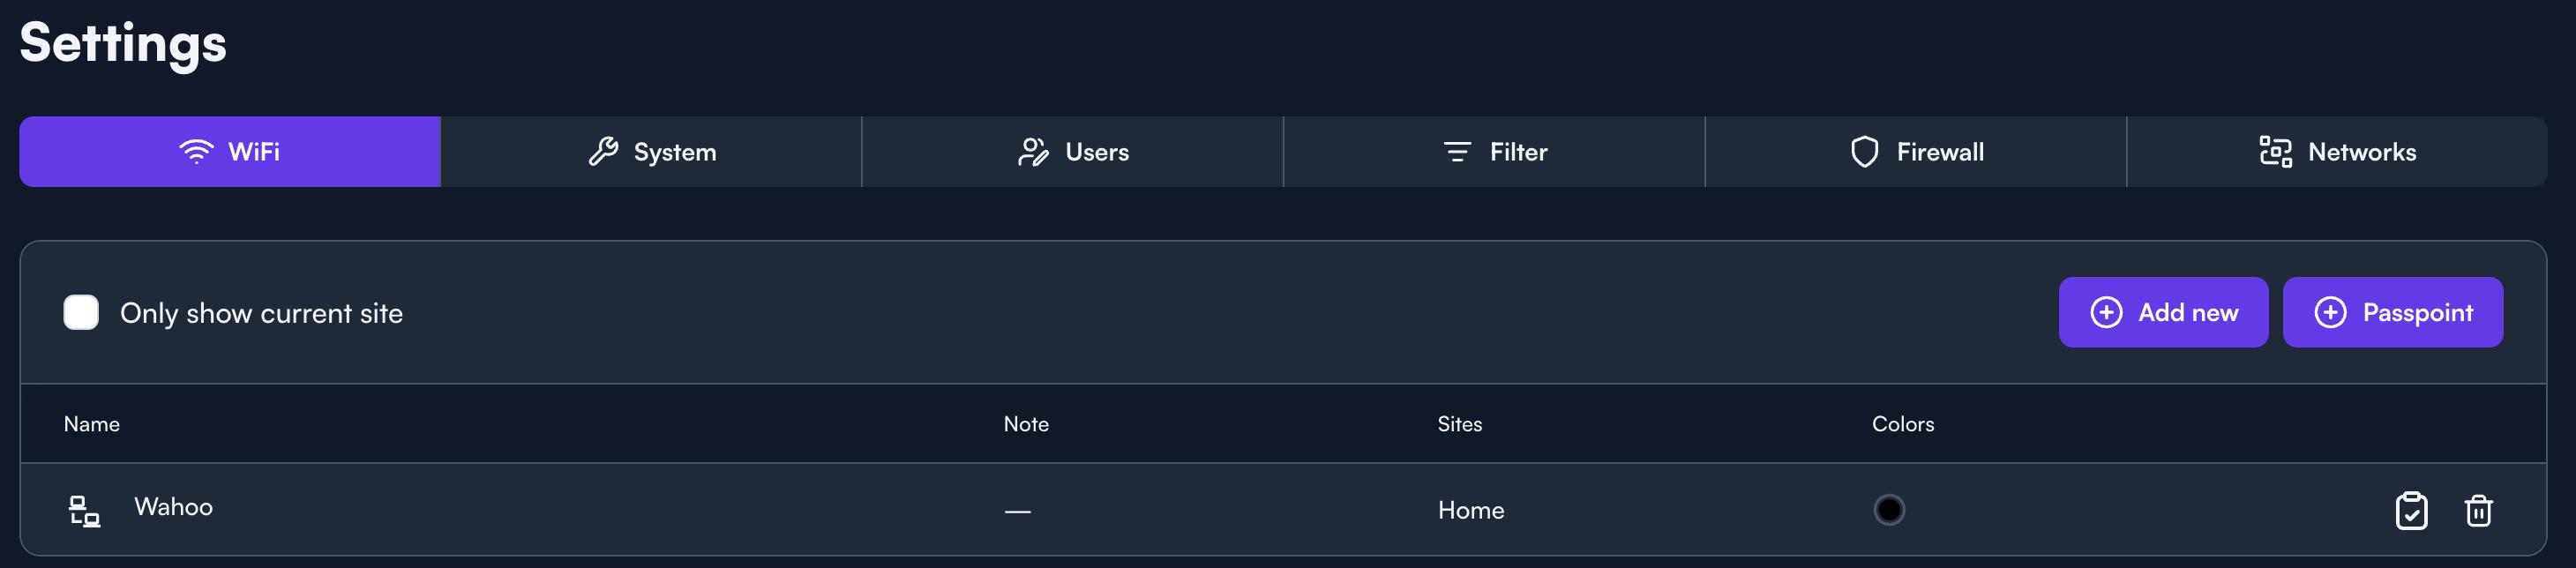Go to the Users tab
The width and height of the screenshot is (2576, 568).
(x=1072, y=152)
